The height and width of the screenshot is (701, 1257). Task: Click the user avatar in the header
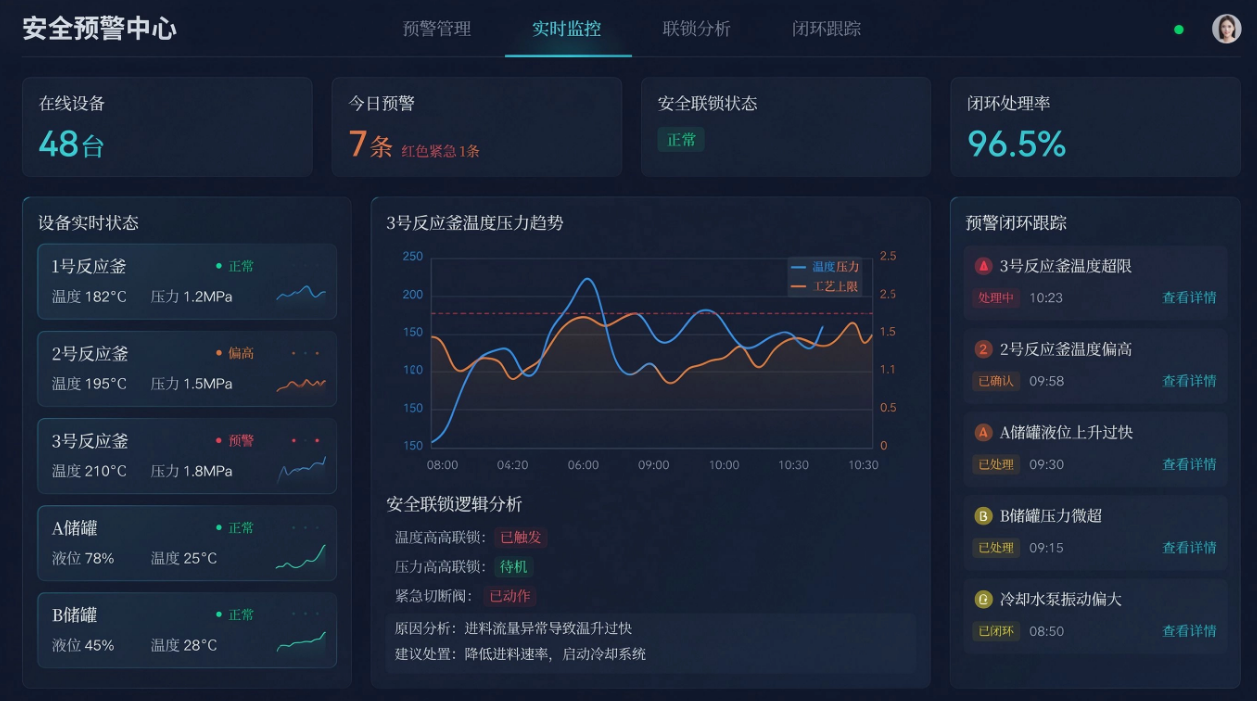1226,29
